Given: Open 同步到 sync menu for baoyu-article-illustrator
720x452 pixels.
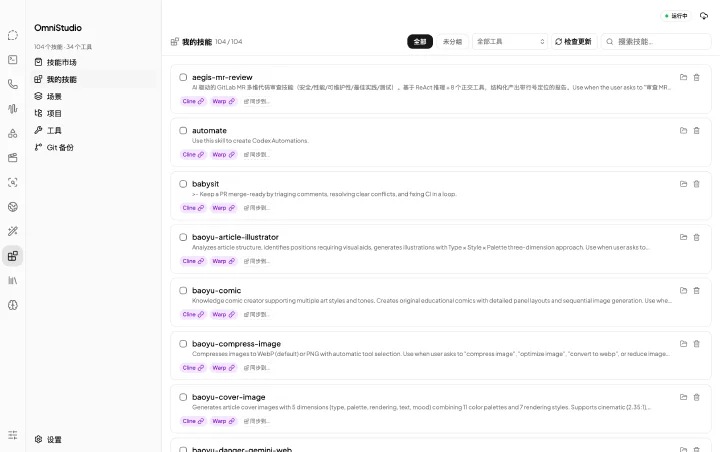Looking at the screenshot, I should (257, 261).
